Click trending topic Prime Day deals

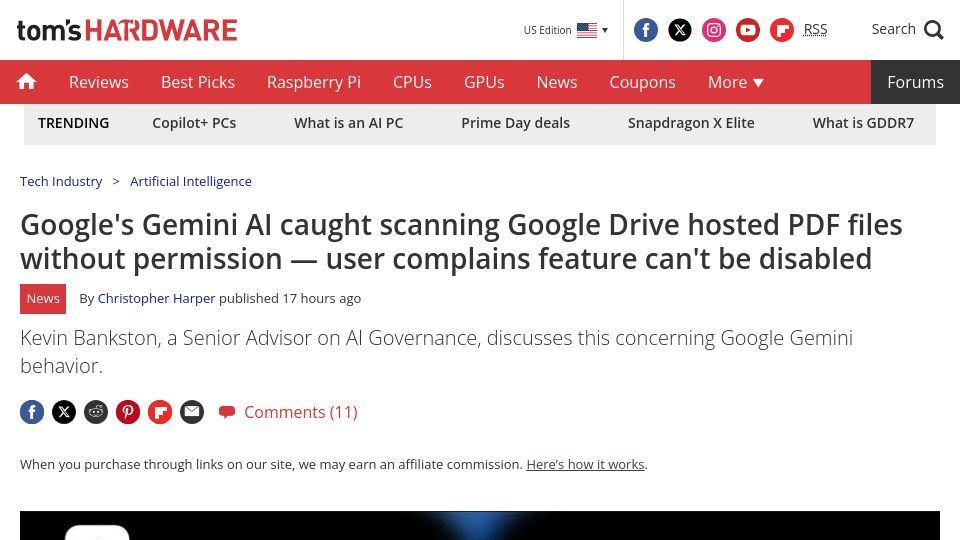[516, 123]
